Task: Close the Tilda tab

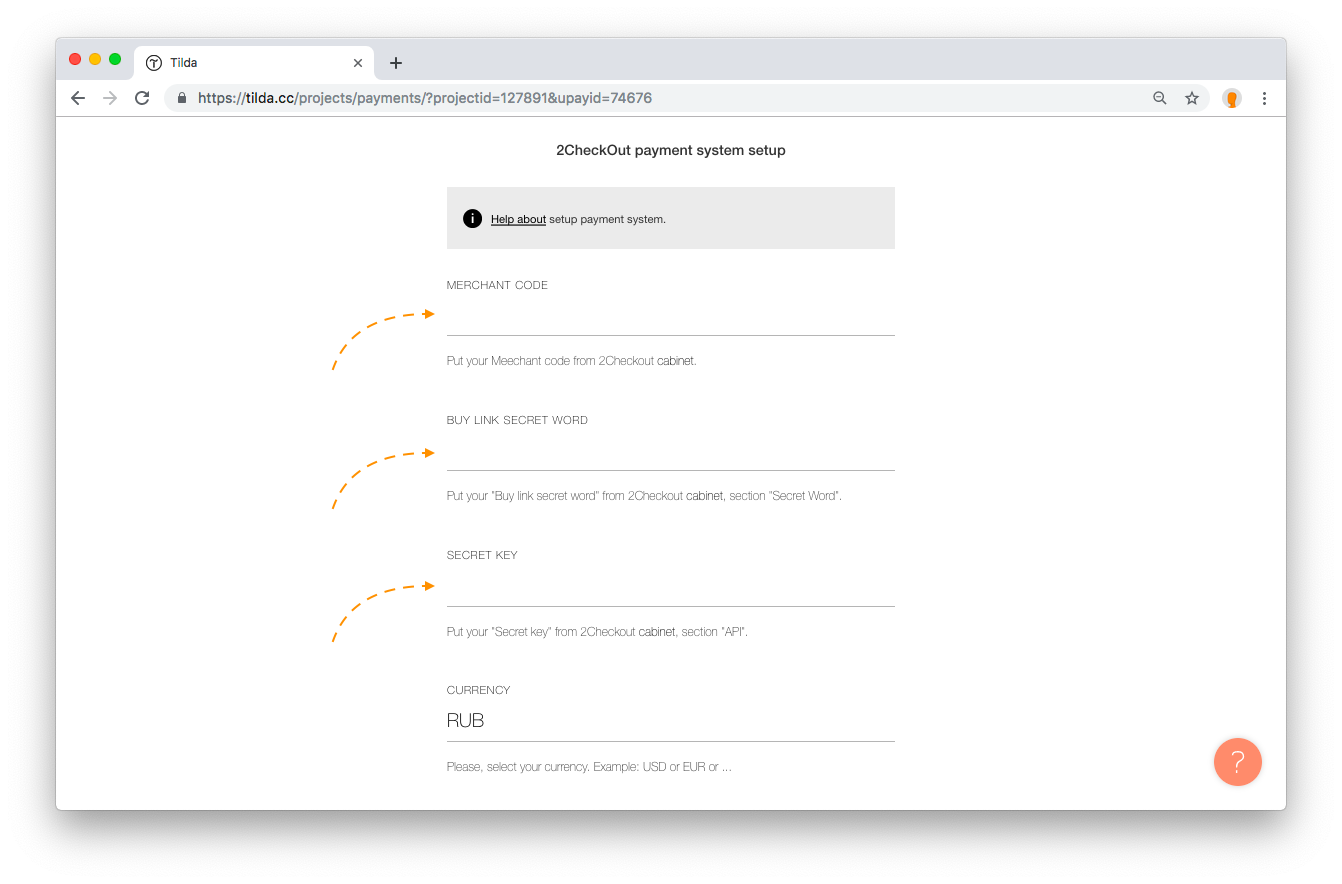Action: click(x=358, y=62)
